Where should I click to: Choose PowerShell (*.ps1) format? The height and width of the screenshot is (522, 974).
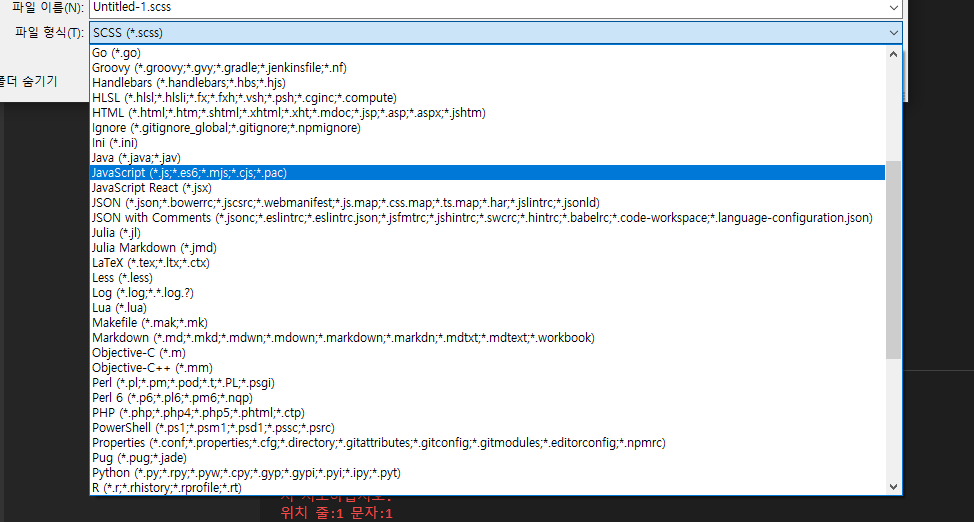tap(488, 428)
